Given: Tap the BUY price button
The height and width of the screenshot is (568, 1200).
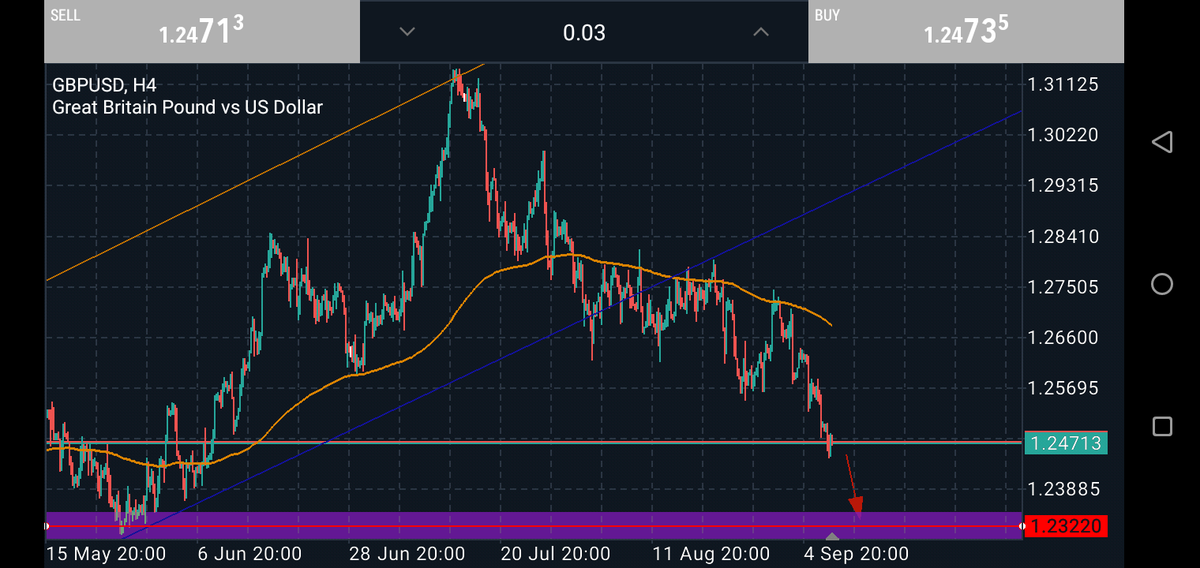Looking at the screenshot, I should point(966,31).
